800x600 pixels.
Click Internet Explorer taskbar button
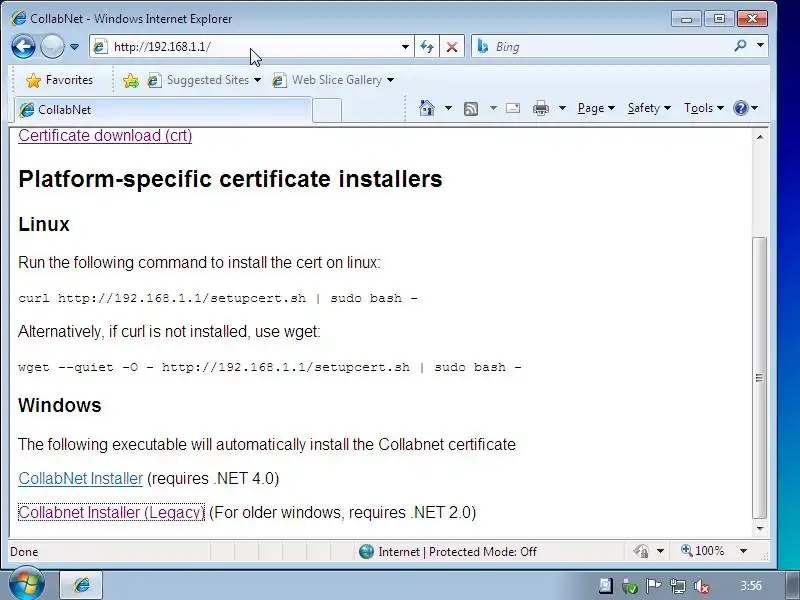[x=82, y=585]
